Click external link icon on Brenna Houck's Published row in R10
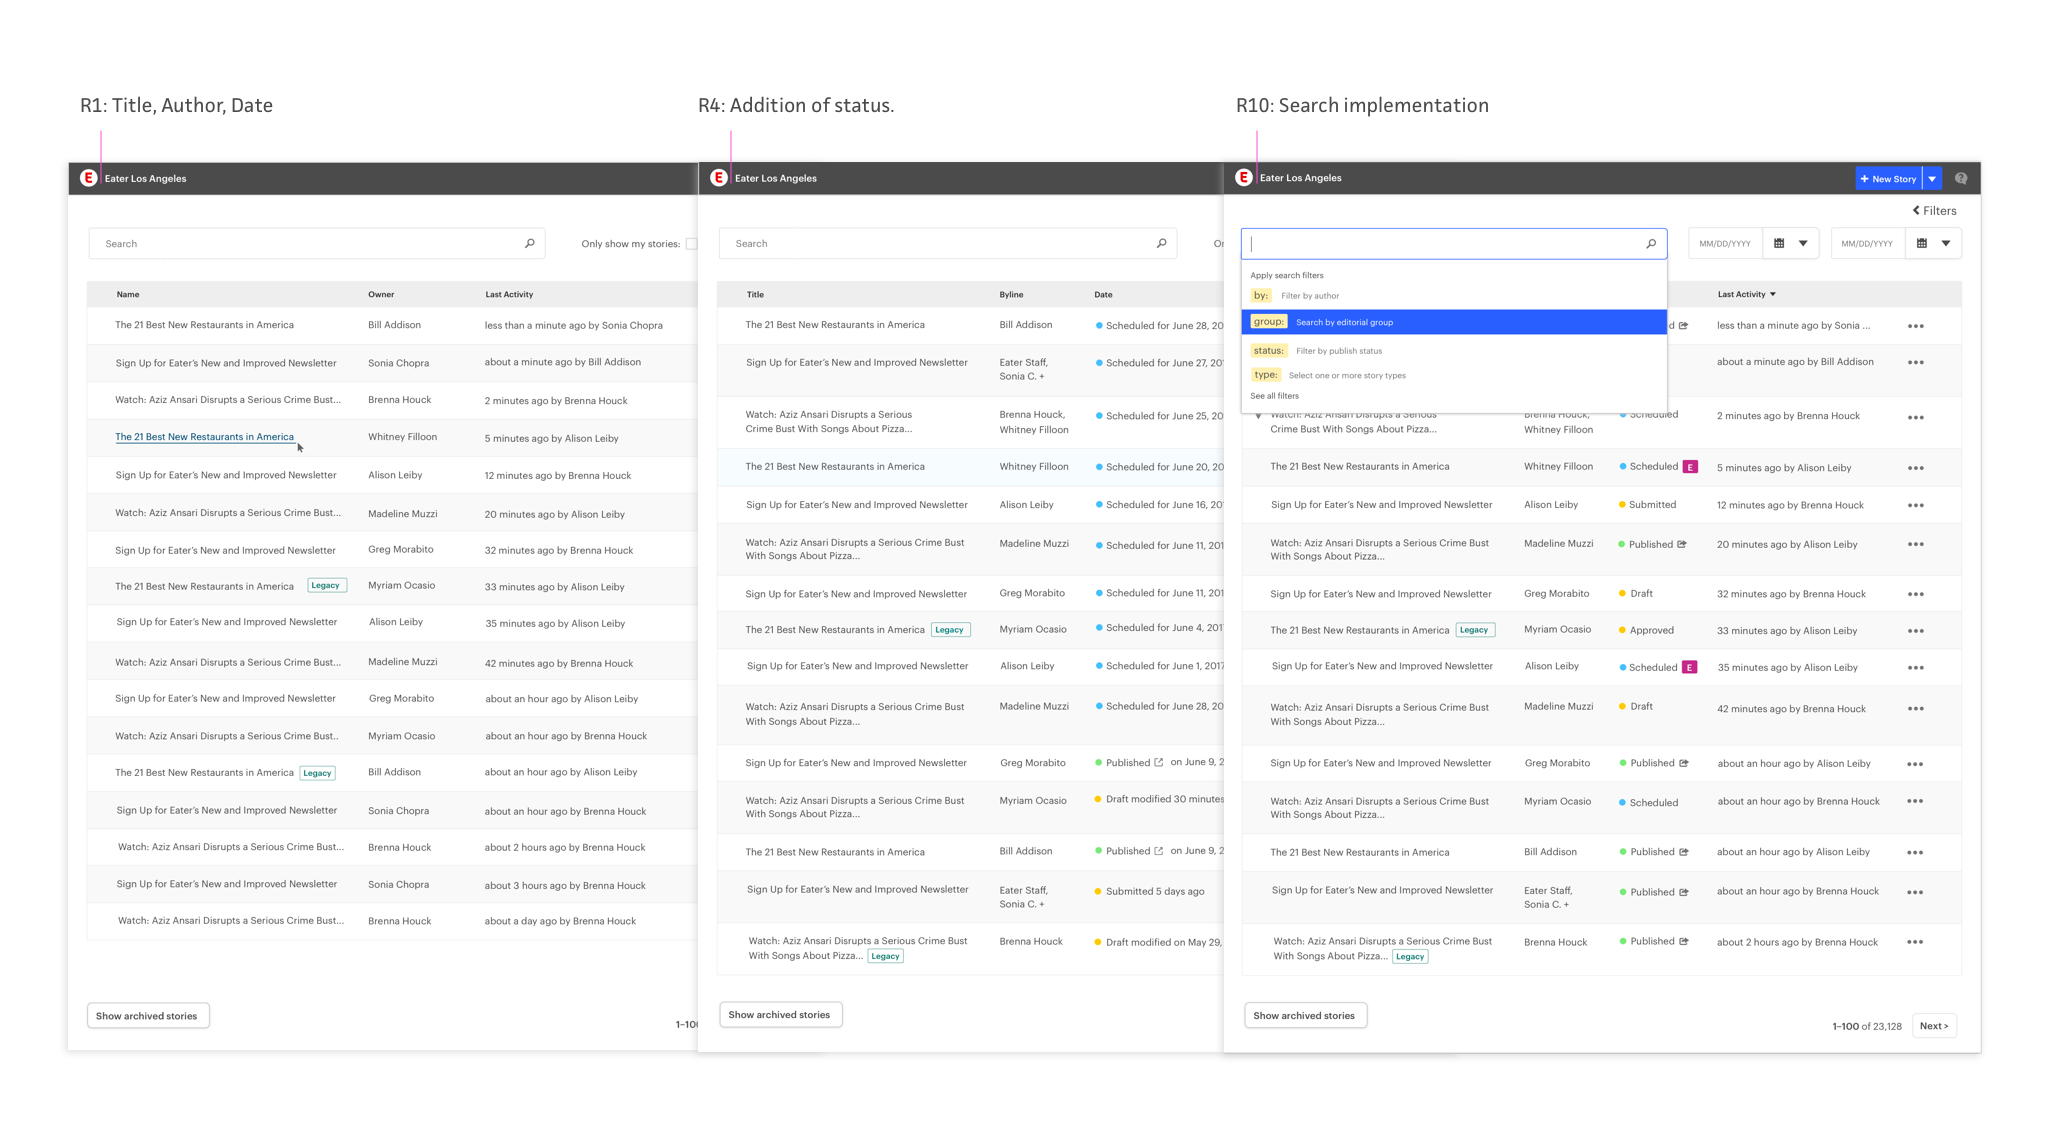 tap(1684, 941)
